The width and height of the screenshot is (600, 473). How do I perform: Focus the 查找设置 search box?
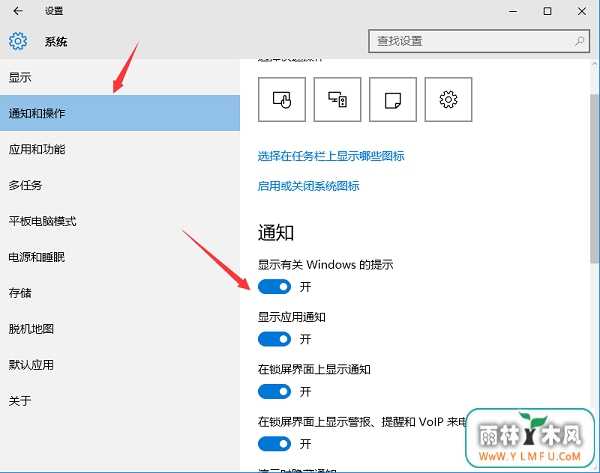point(479,41)
